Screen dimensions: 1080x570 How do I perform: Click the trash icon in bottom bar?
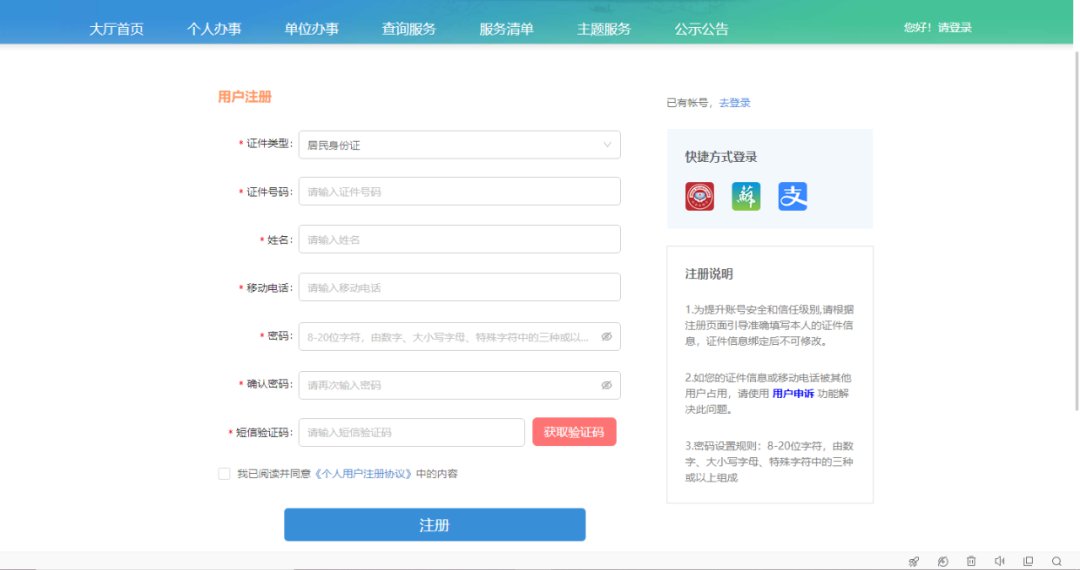[x=971, y=562]
